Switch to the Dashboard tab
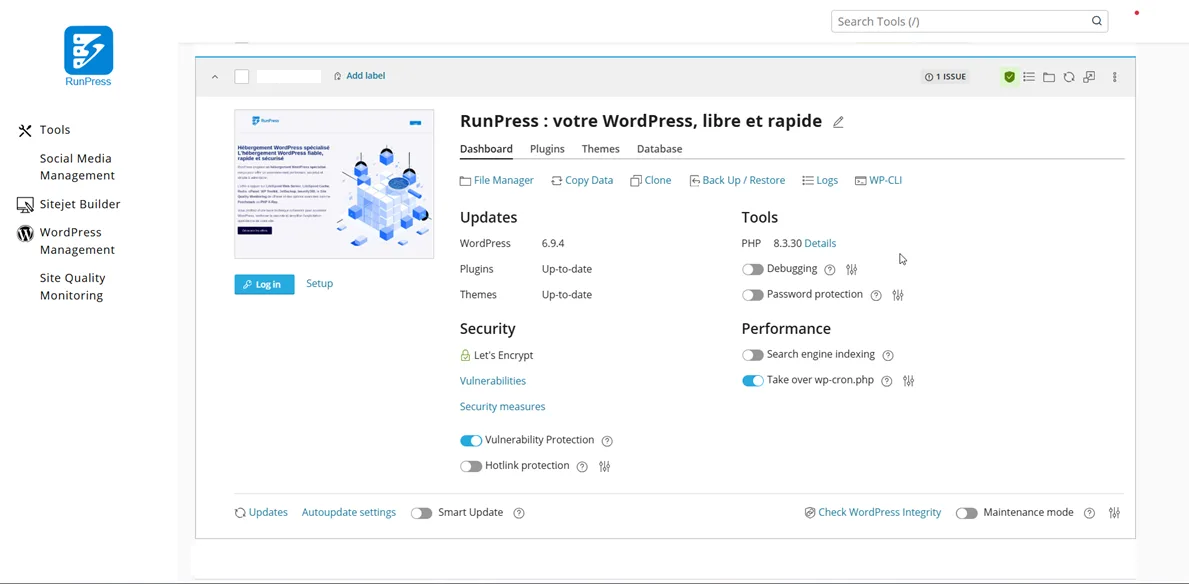This screenshot has height=584, width=1189. coord(486,149)
